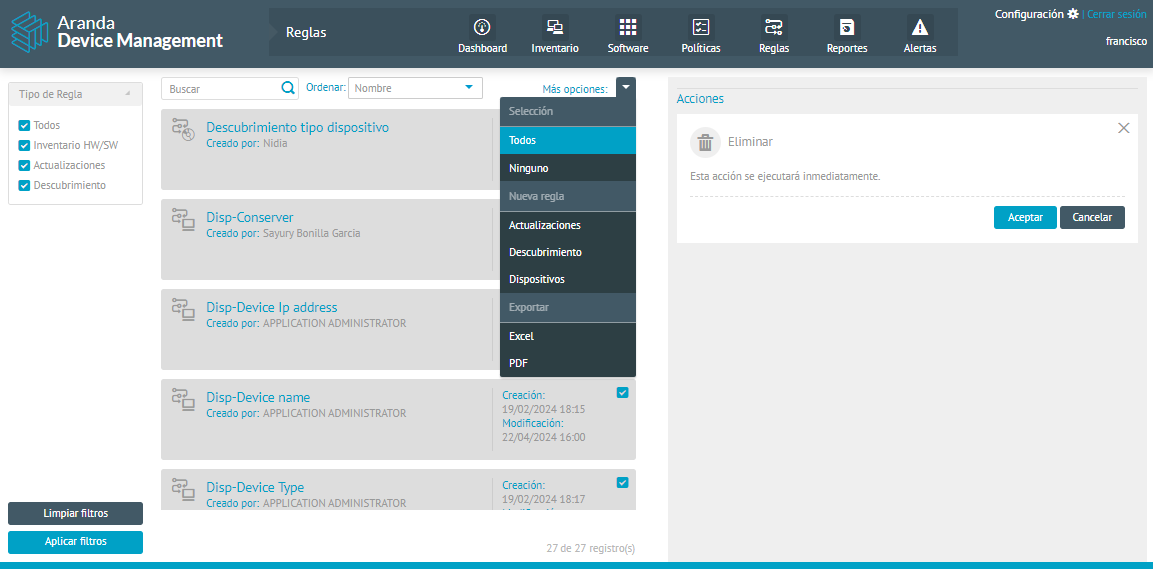Screen dimensions: 1153x569
Task: Open the Reportes icon
Action: click(x=846, y=27)
